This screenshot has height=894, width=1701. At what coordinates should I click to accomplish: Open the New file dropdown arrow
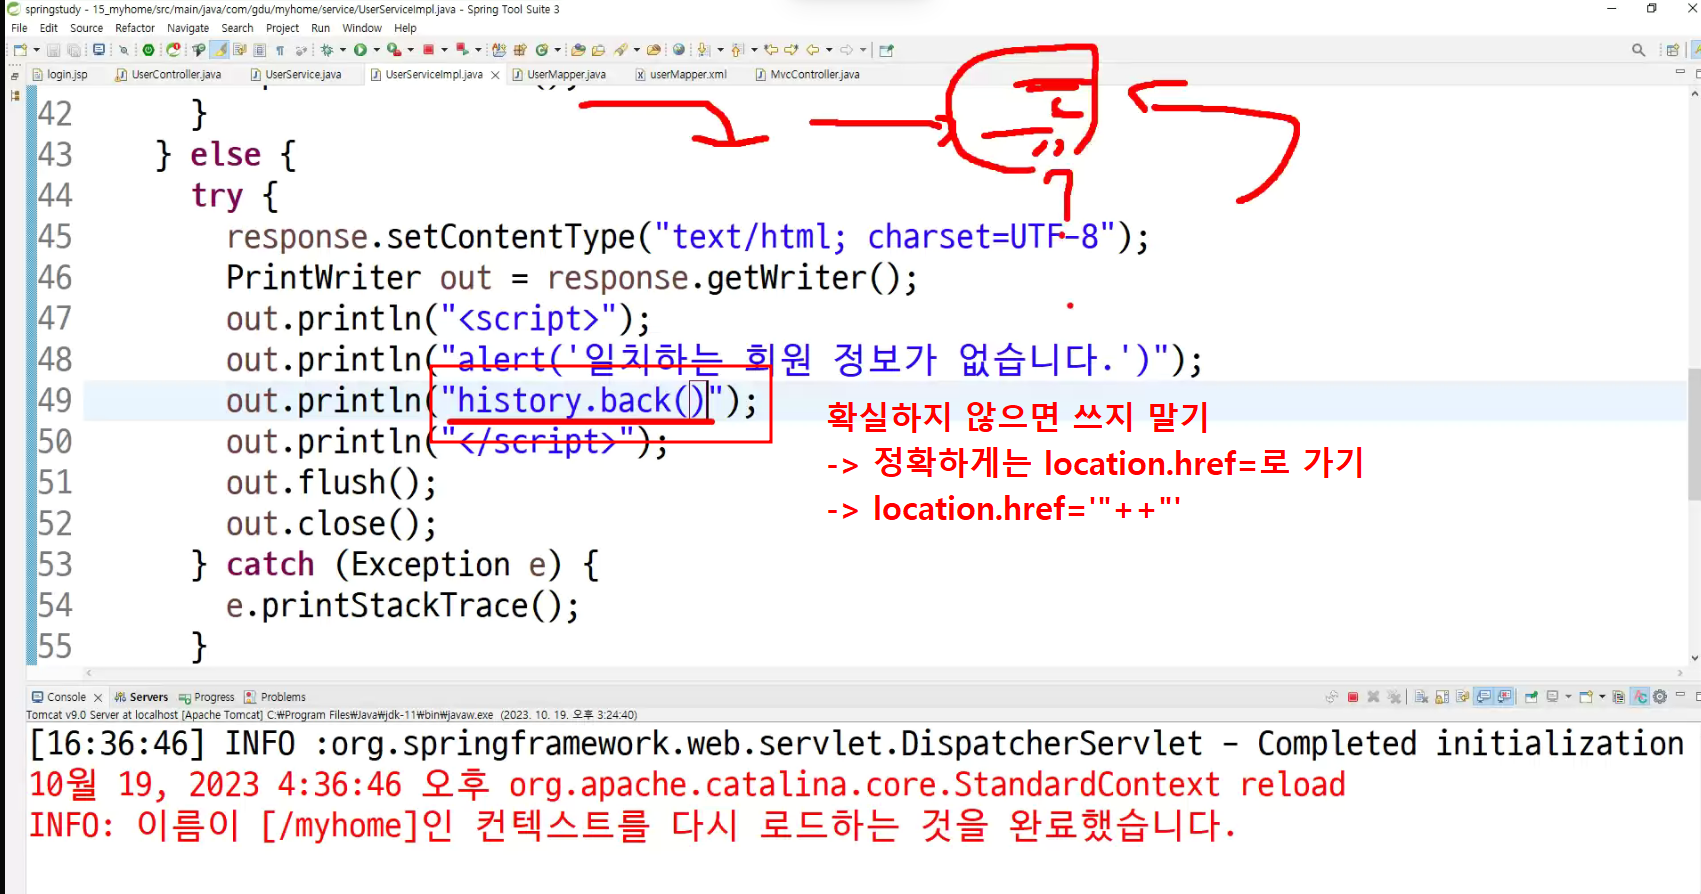pyautogui.click(x=36, y=50)
